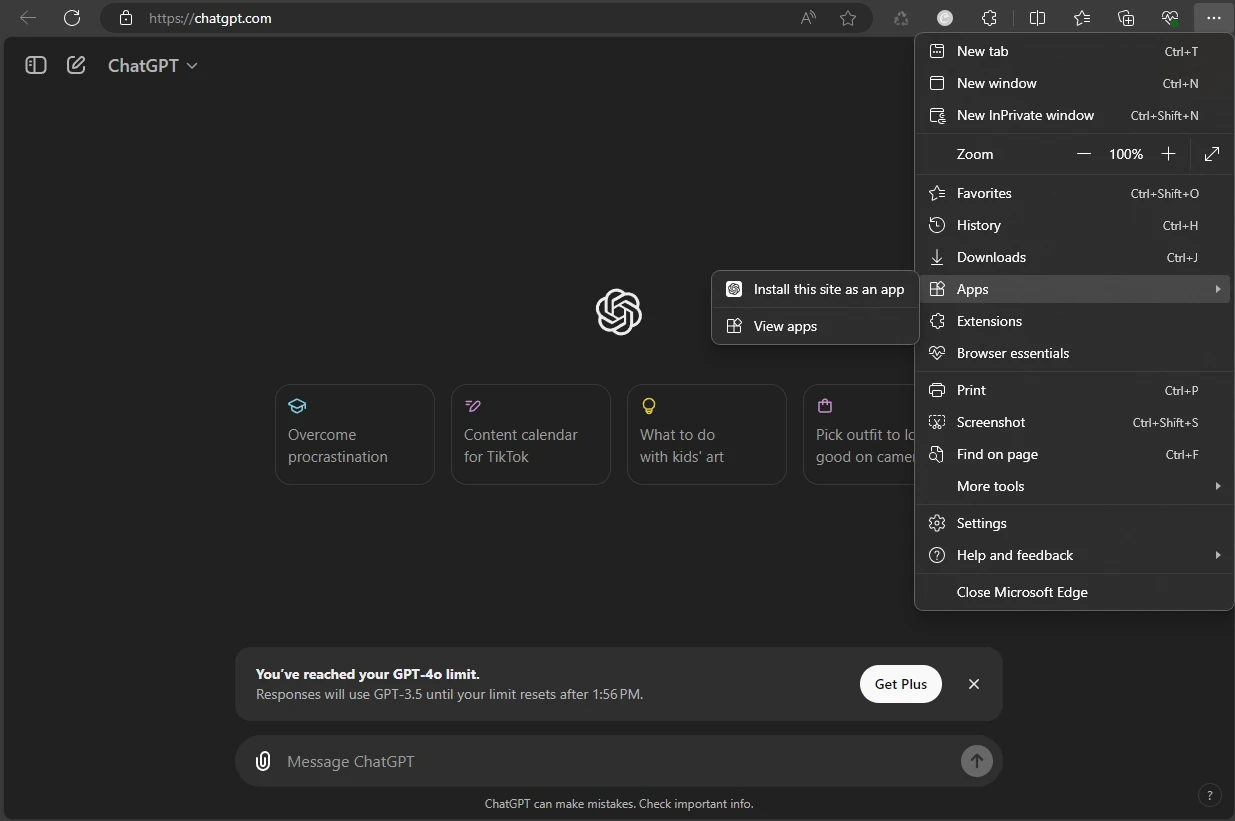Open the Favorites hub icon in the toolbar
The height and width of the screenshot is (821, 1235).
pyautogui.click(x=1082, y=18)
